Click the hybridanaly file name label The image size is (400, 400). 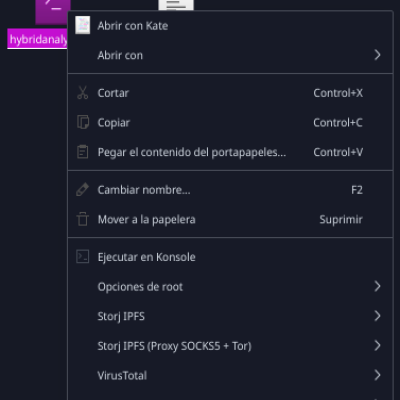tap(37, 39)
